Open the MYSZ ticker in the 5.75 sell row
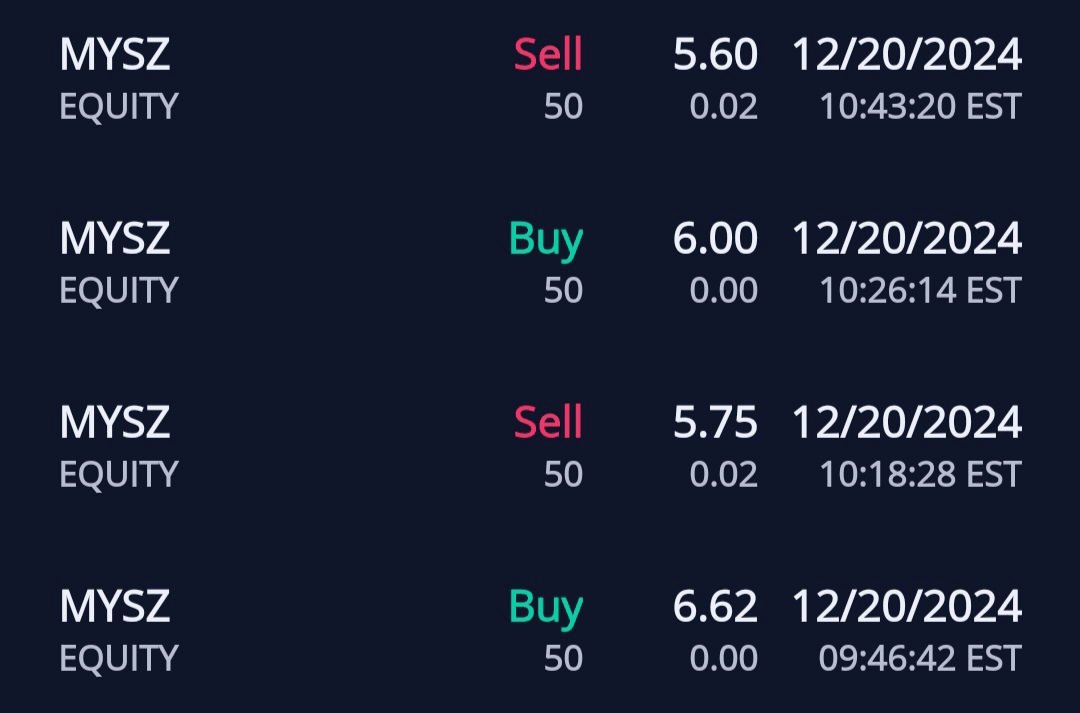The image size is (1080, 713). click(x=115, y=422)
